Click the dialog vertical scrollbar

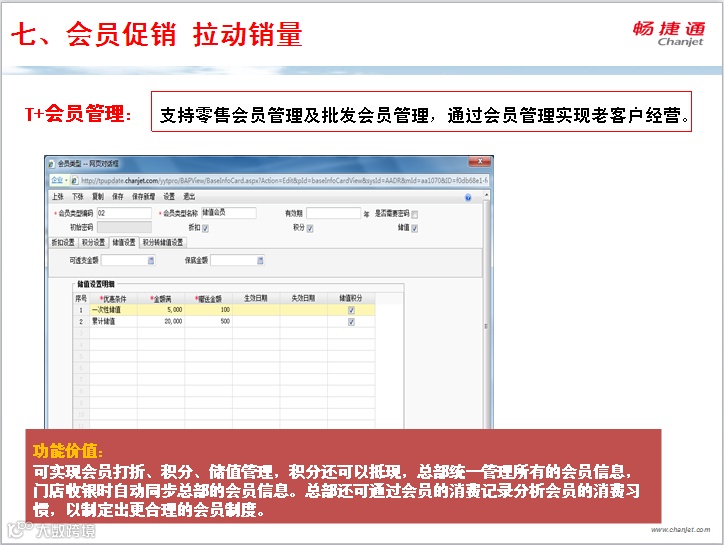pyautogui.click(x=486, y=312)
